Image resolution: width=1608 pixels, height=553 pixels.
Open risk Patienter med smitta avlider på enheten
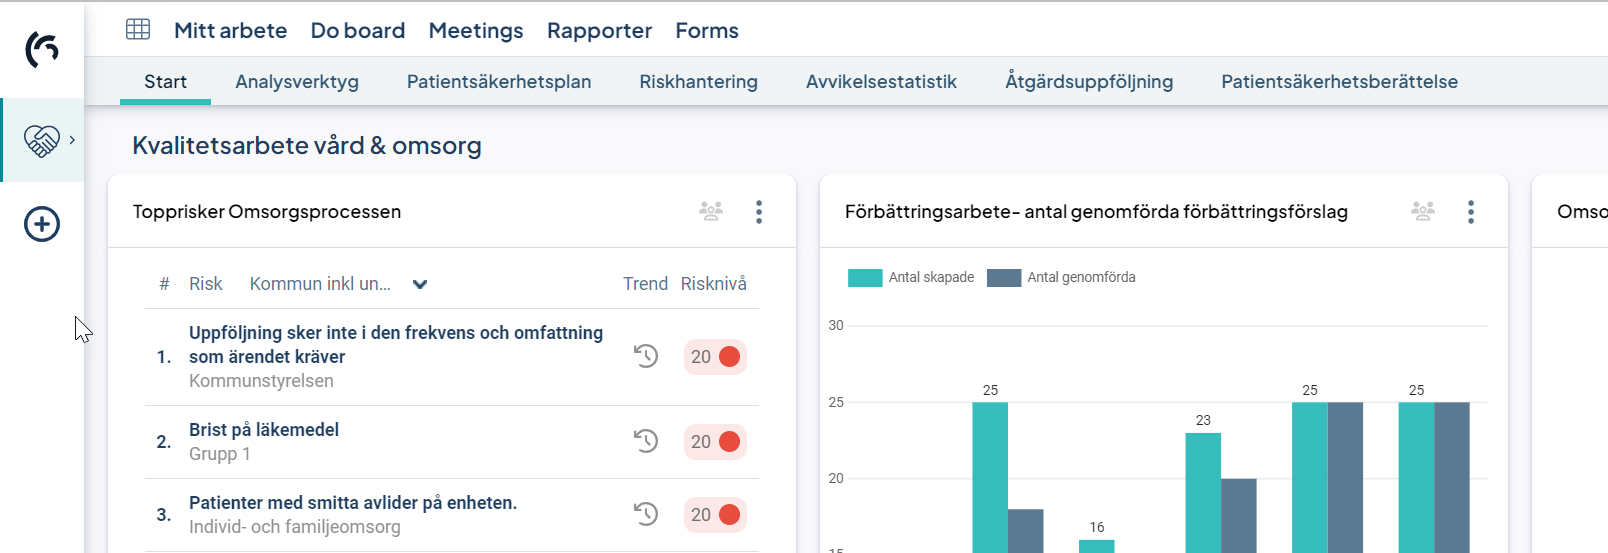point(353,503)
